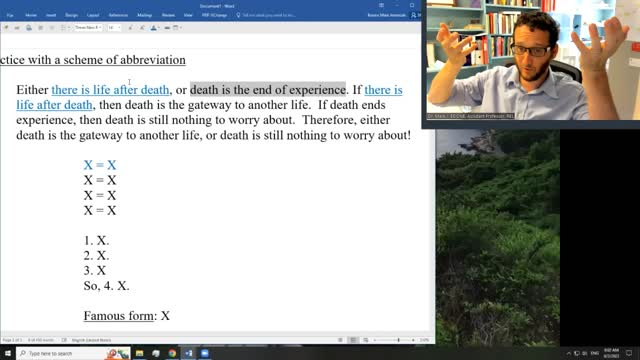640x360 pixels.
Task: Click the Word icon in the taskbar
Action: [x=189, y=353]
